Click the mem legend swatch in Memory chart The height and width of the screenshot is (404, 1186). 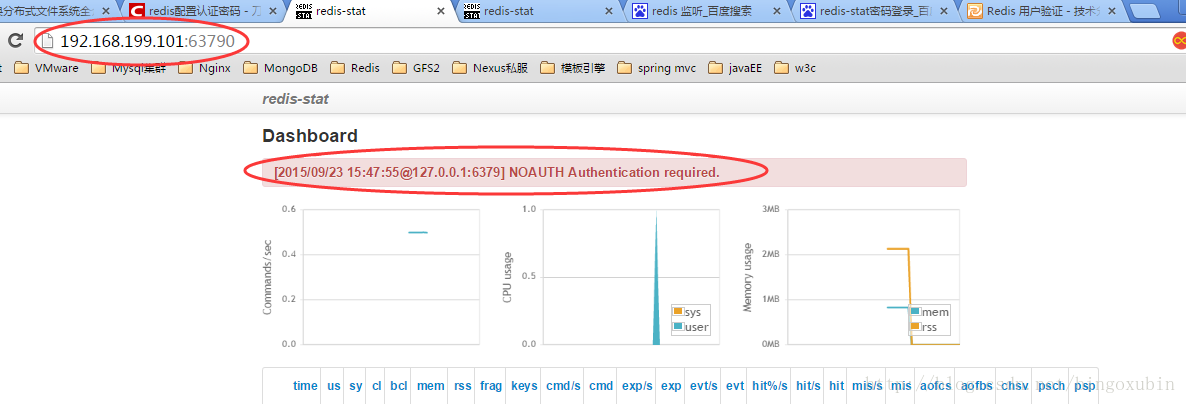916,312
